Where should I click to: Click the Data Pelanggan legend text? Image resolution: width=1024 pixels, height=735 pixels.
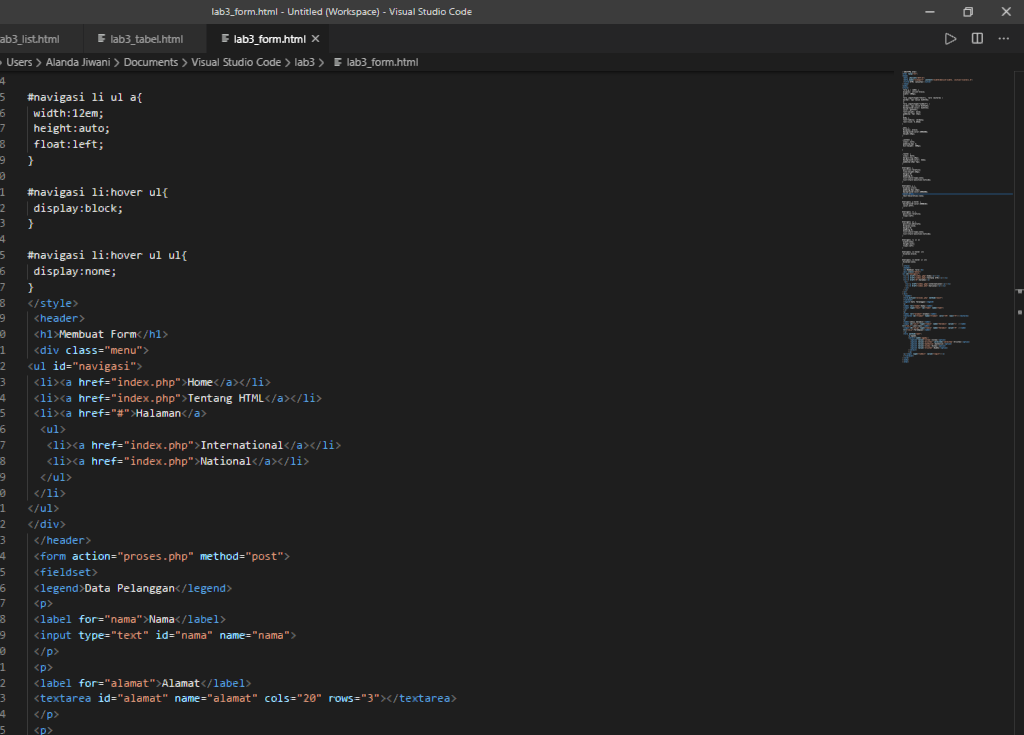[x=125, y=587]
